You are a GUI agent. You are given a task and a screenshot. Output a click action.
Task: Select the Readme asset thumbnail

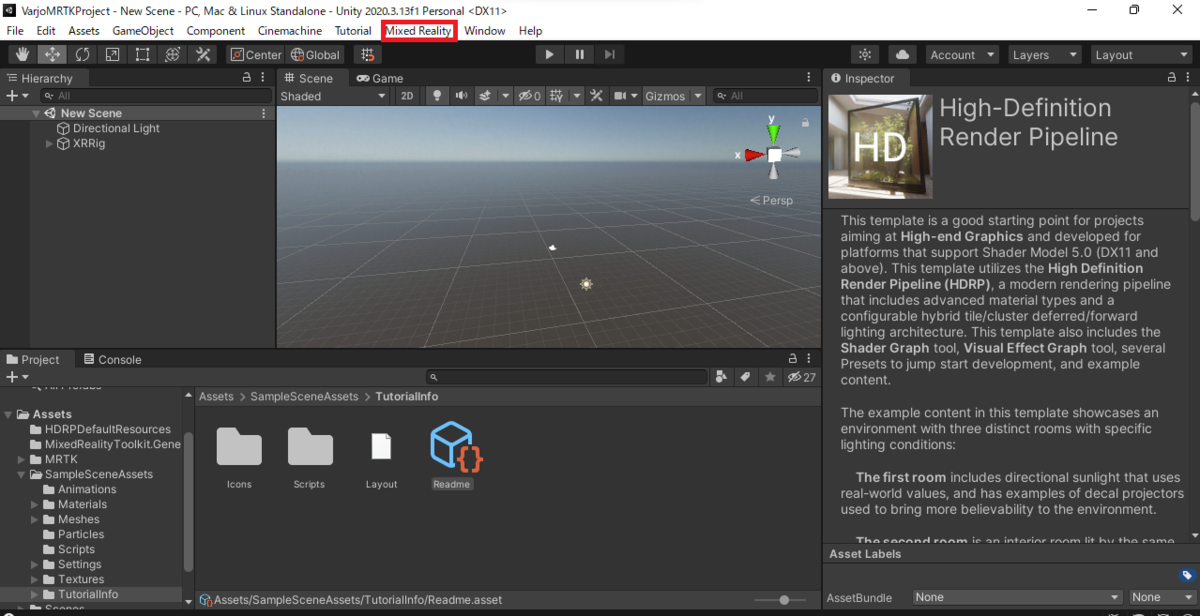[x=456, y=447]
